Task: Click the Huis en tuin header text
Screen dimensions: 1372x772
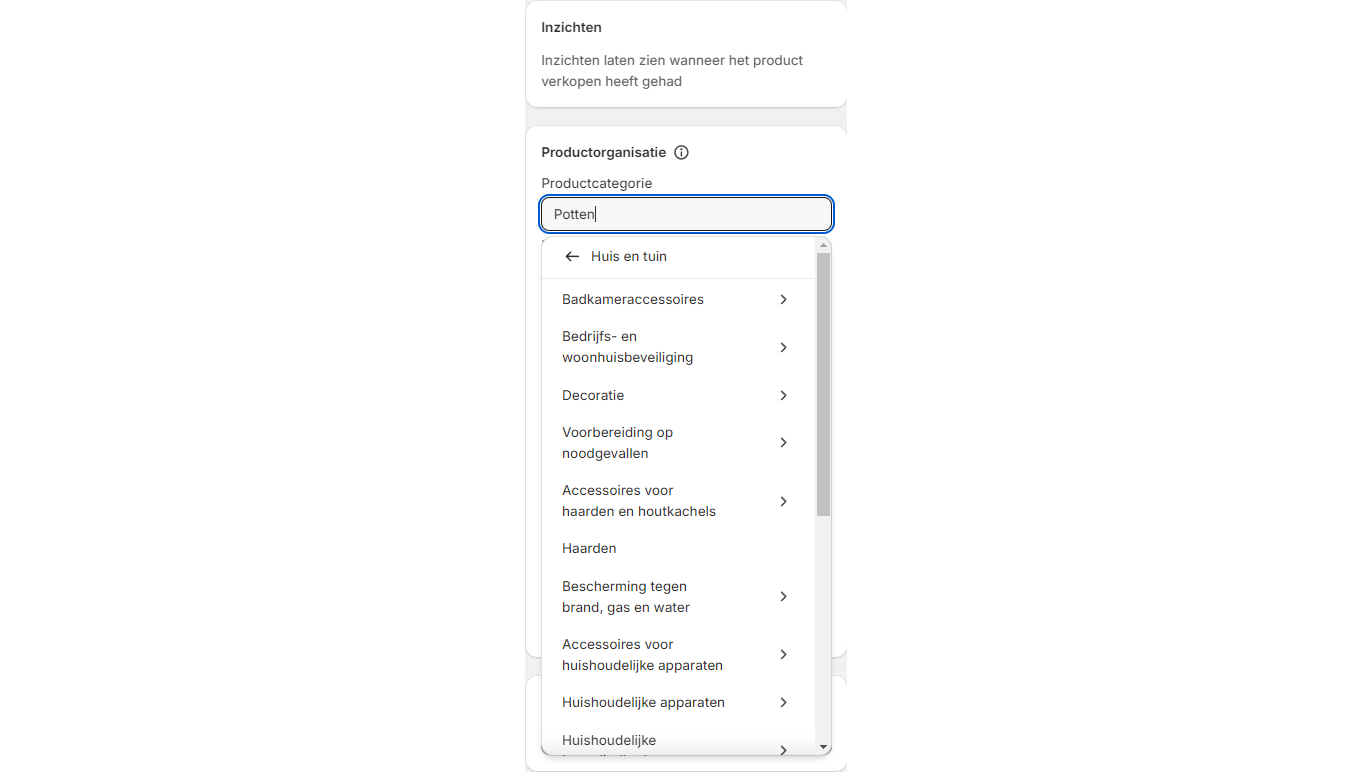Action: (629, 257)
